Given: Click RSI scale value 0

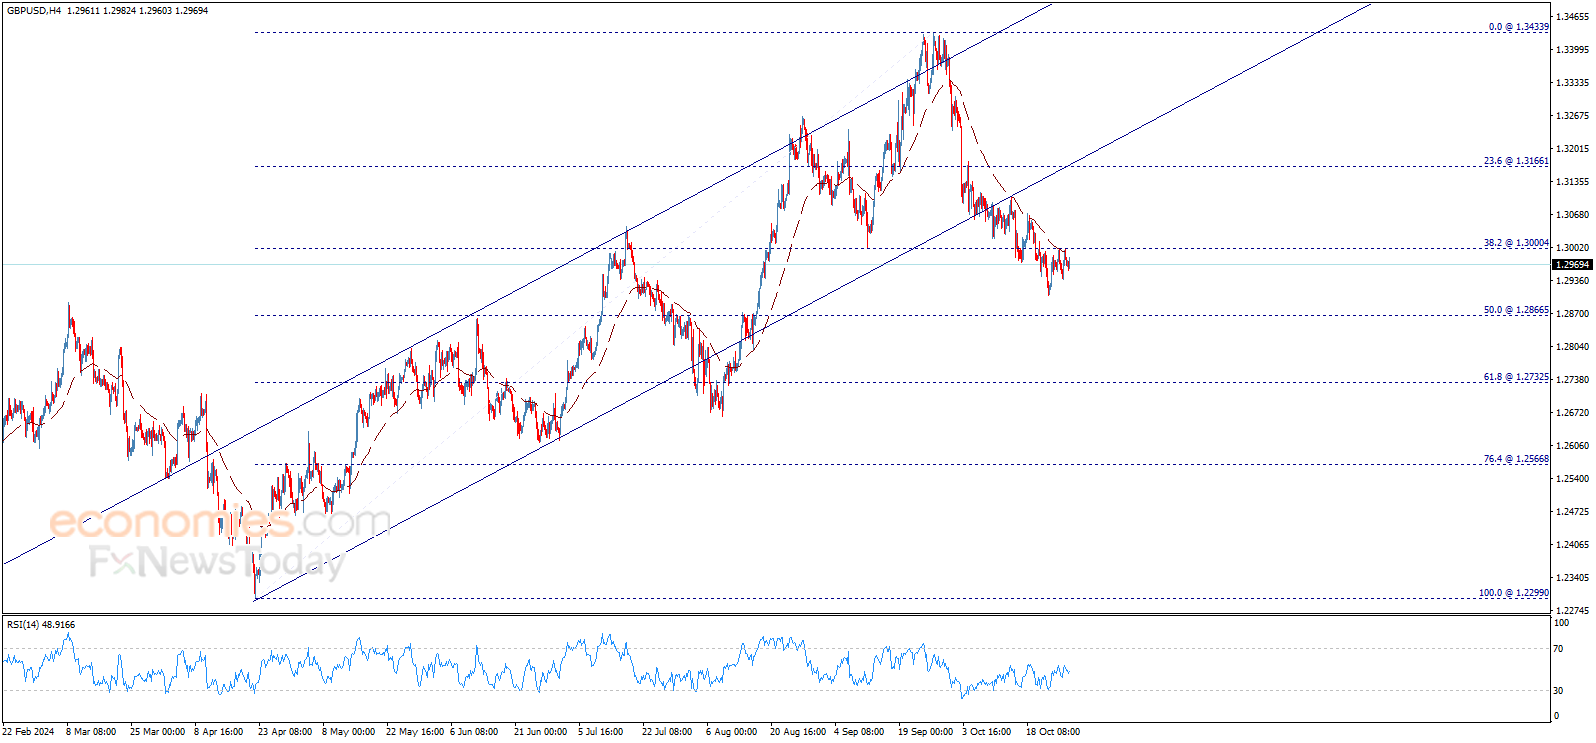Looking at the screenshot, I should [1556, 716].
